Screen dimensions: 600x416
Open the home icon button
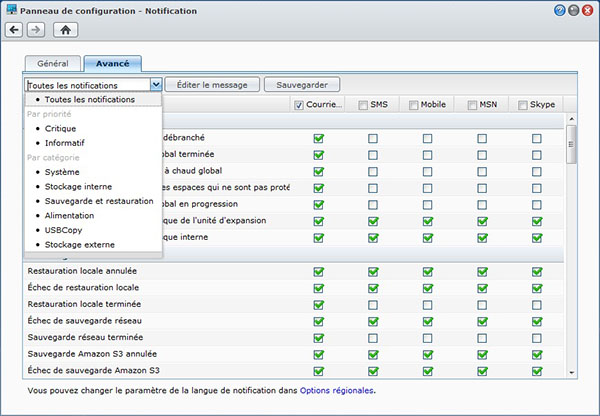pyautogui.click(x=65, y=30)
